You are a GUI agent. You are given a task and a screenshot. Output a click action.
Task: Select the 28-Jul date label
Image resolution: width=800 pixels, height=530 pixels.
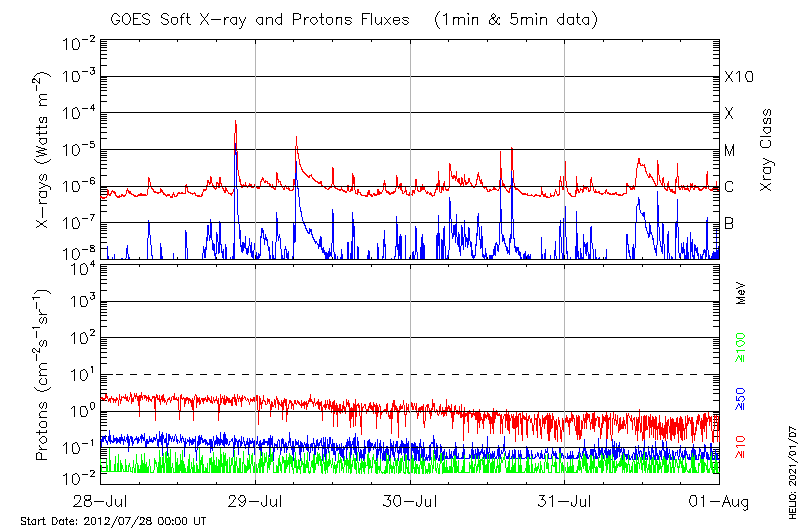pyautogui.click(x=101, y=500)
